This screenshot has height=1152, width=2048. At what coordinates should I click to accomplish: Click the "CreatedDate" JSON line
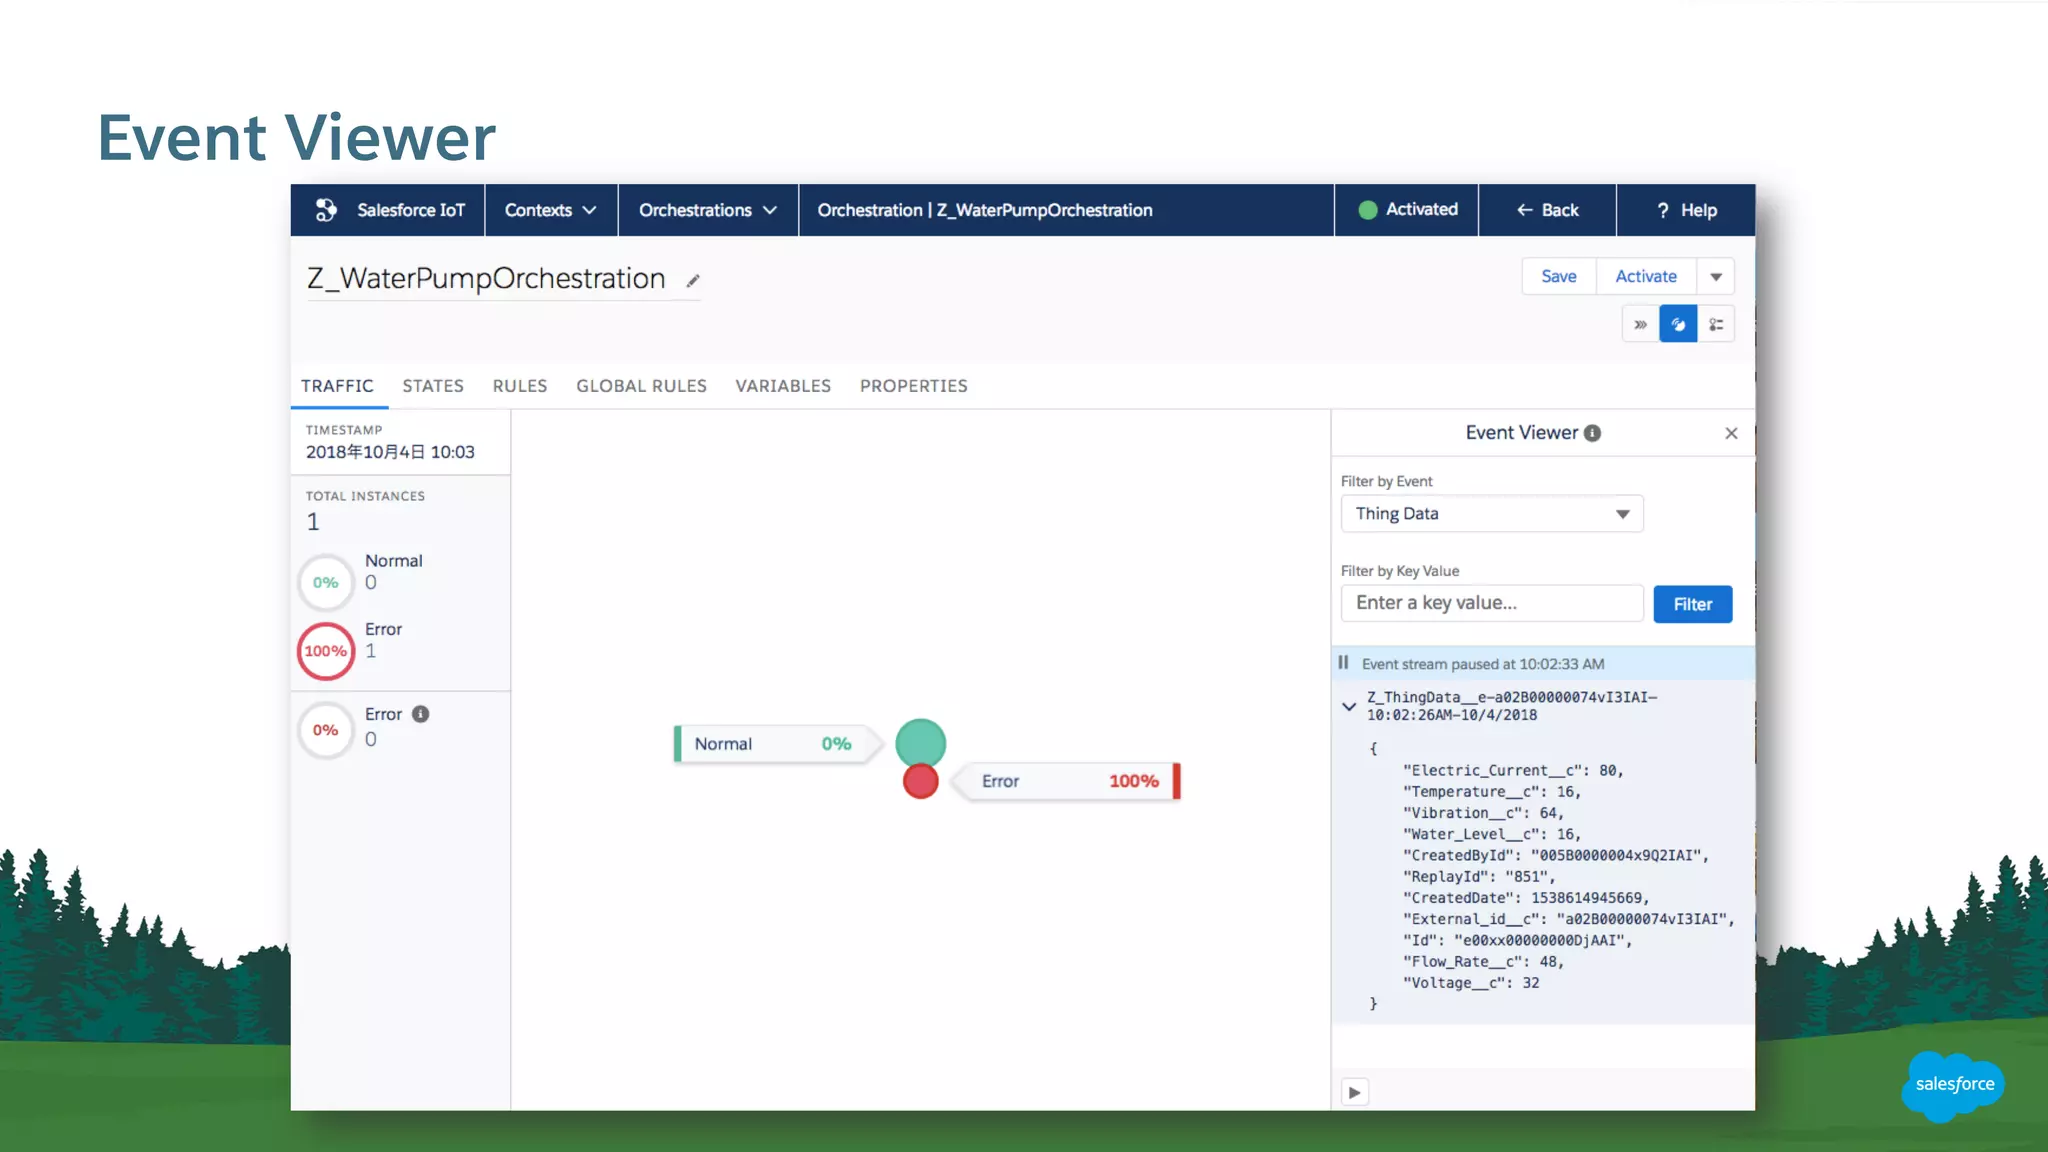1526,898
